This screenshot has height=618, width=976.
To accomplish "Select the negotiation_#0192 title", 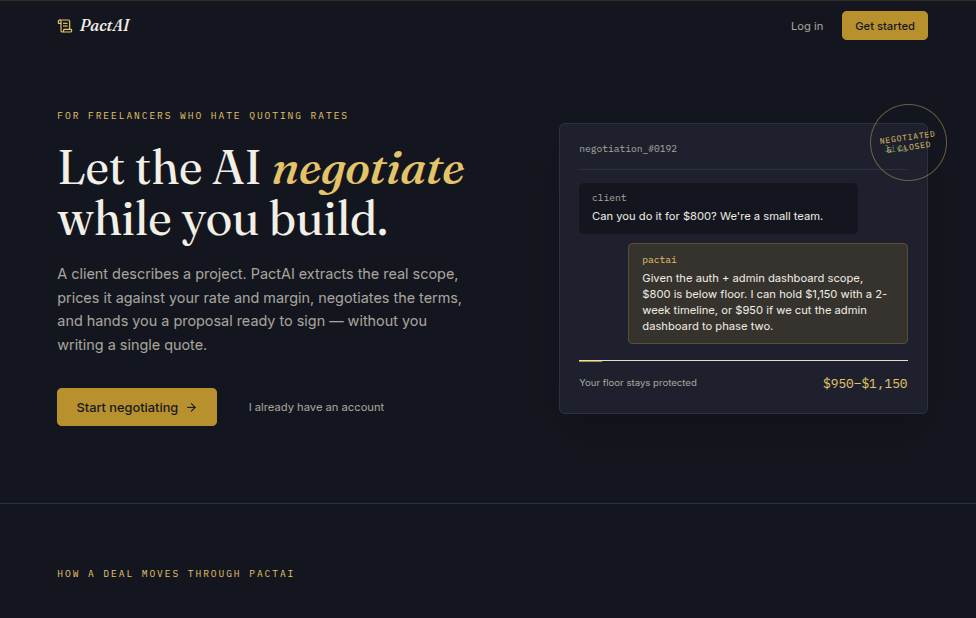I will [x=627, y=149].
